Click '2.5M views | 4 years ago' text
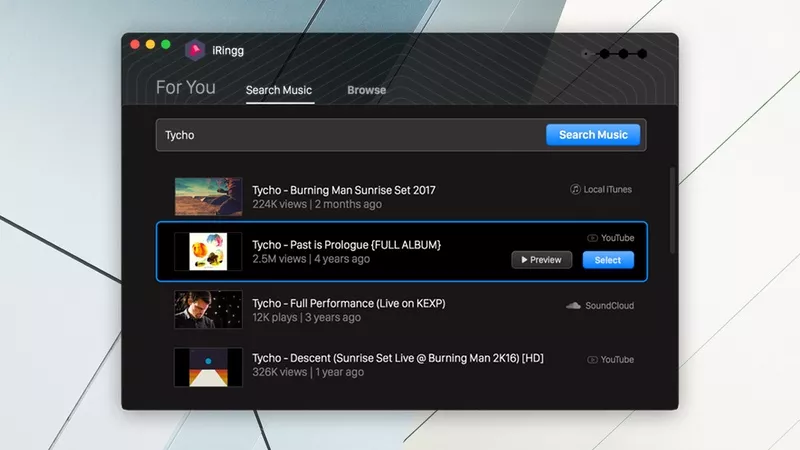Viewport: 800px width, 450px height. (311, 259)
